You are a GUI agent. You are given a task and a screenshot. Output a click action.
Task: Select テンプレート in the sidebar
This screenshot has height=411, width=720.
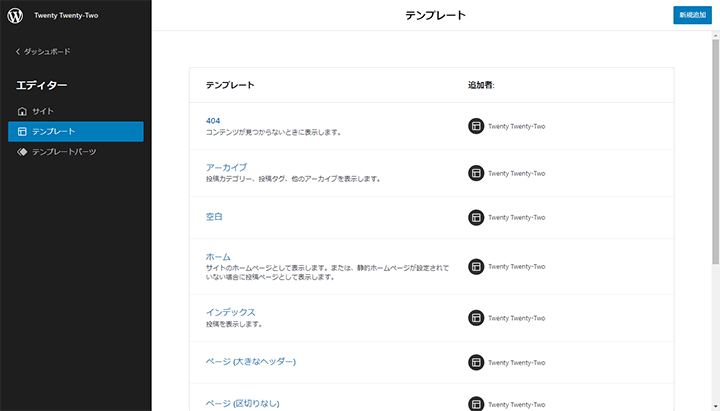pyautogui.click(x=53, y=131)
